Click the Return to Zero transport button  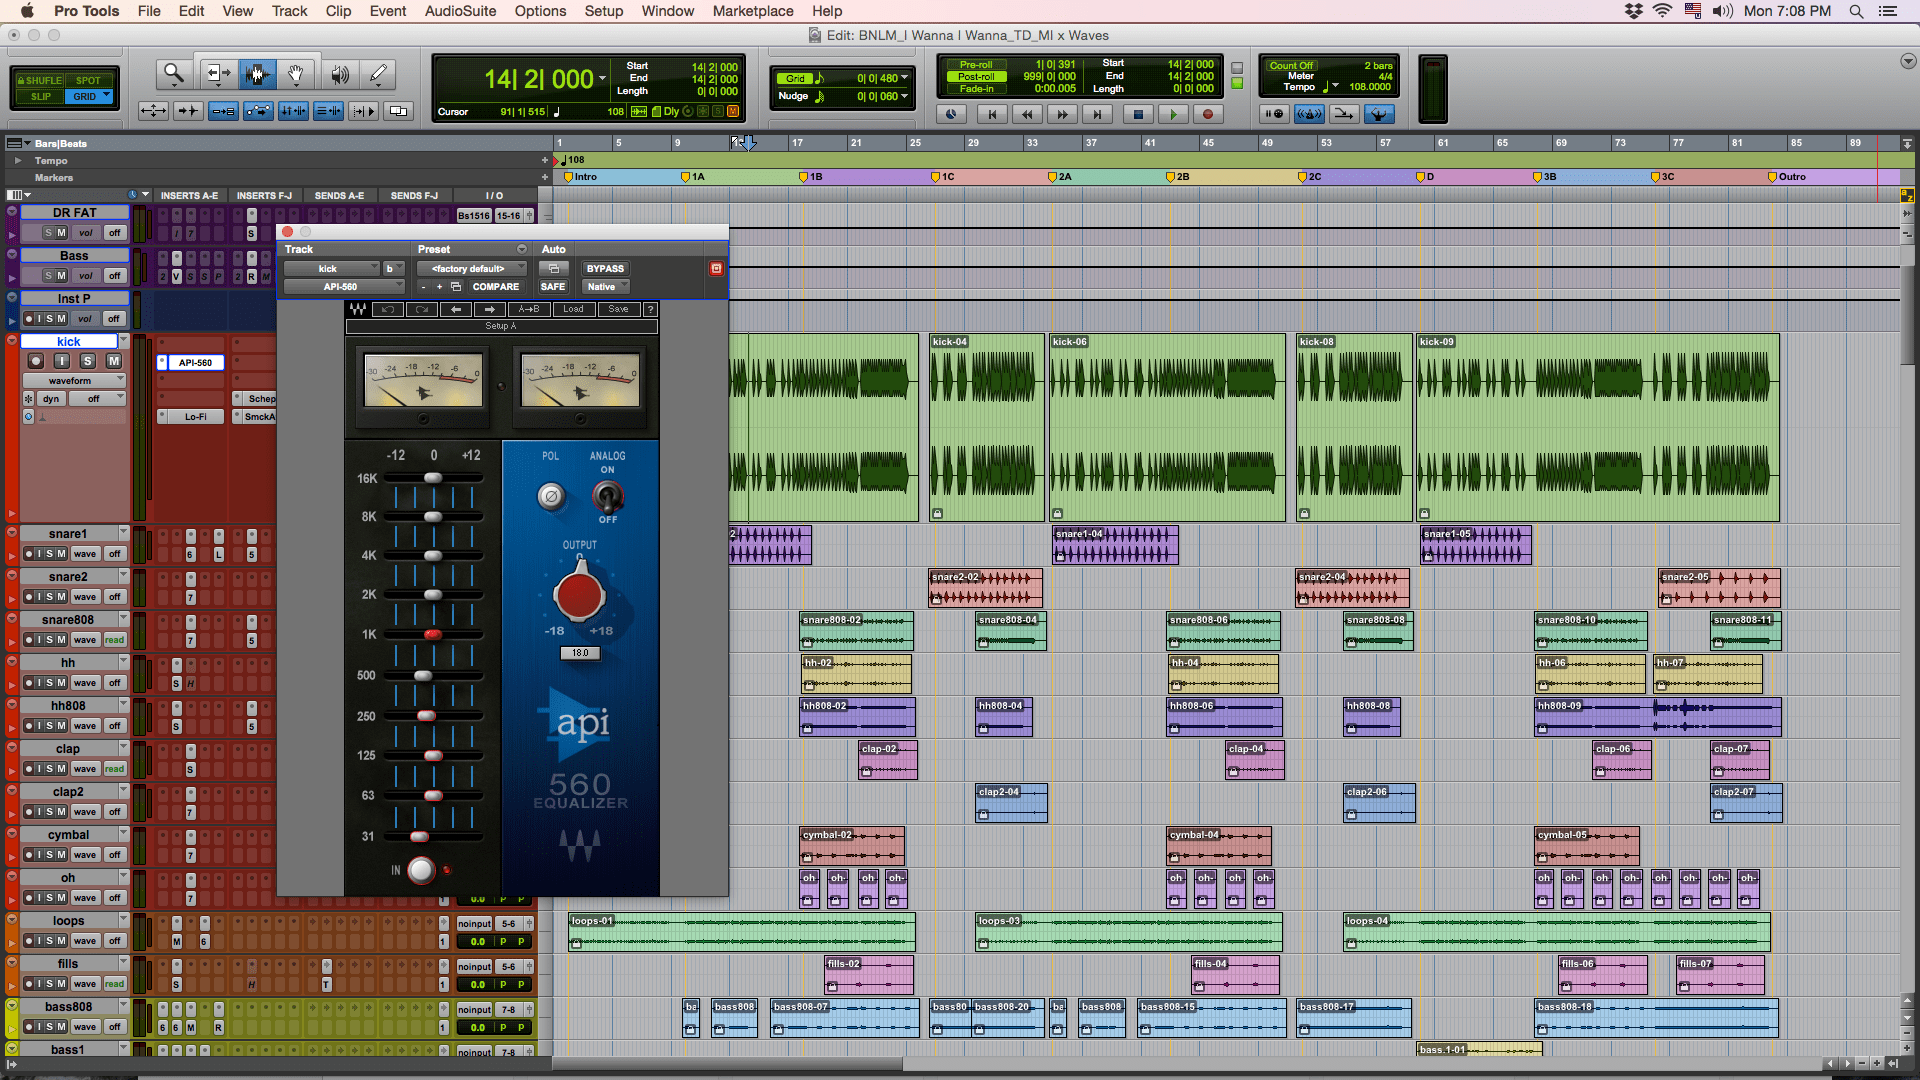click(992, 114)
